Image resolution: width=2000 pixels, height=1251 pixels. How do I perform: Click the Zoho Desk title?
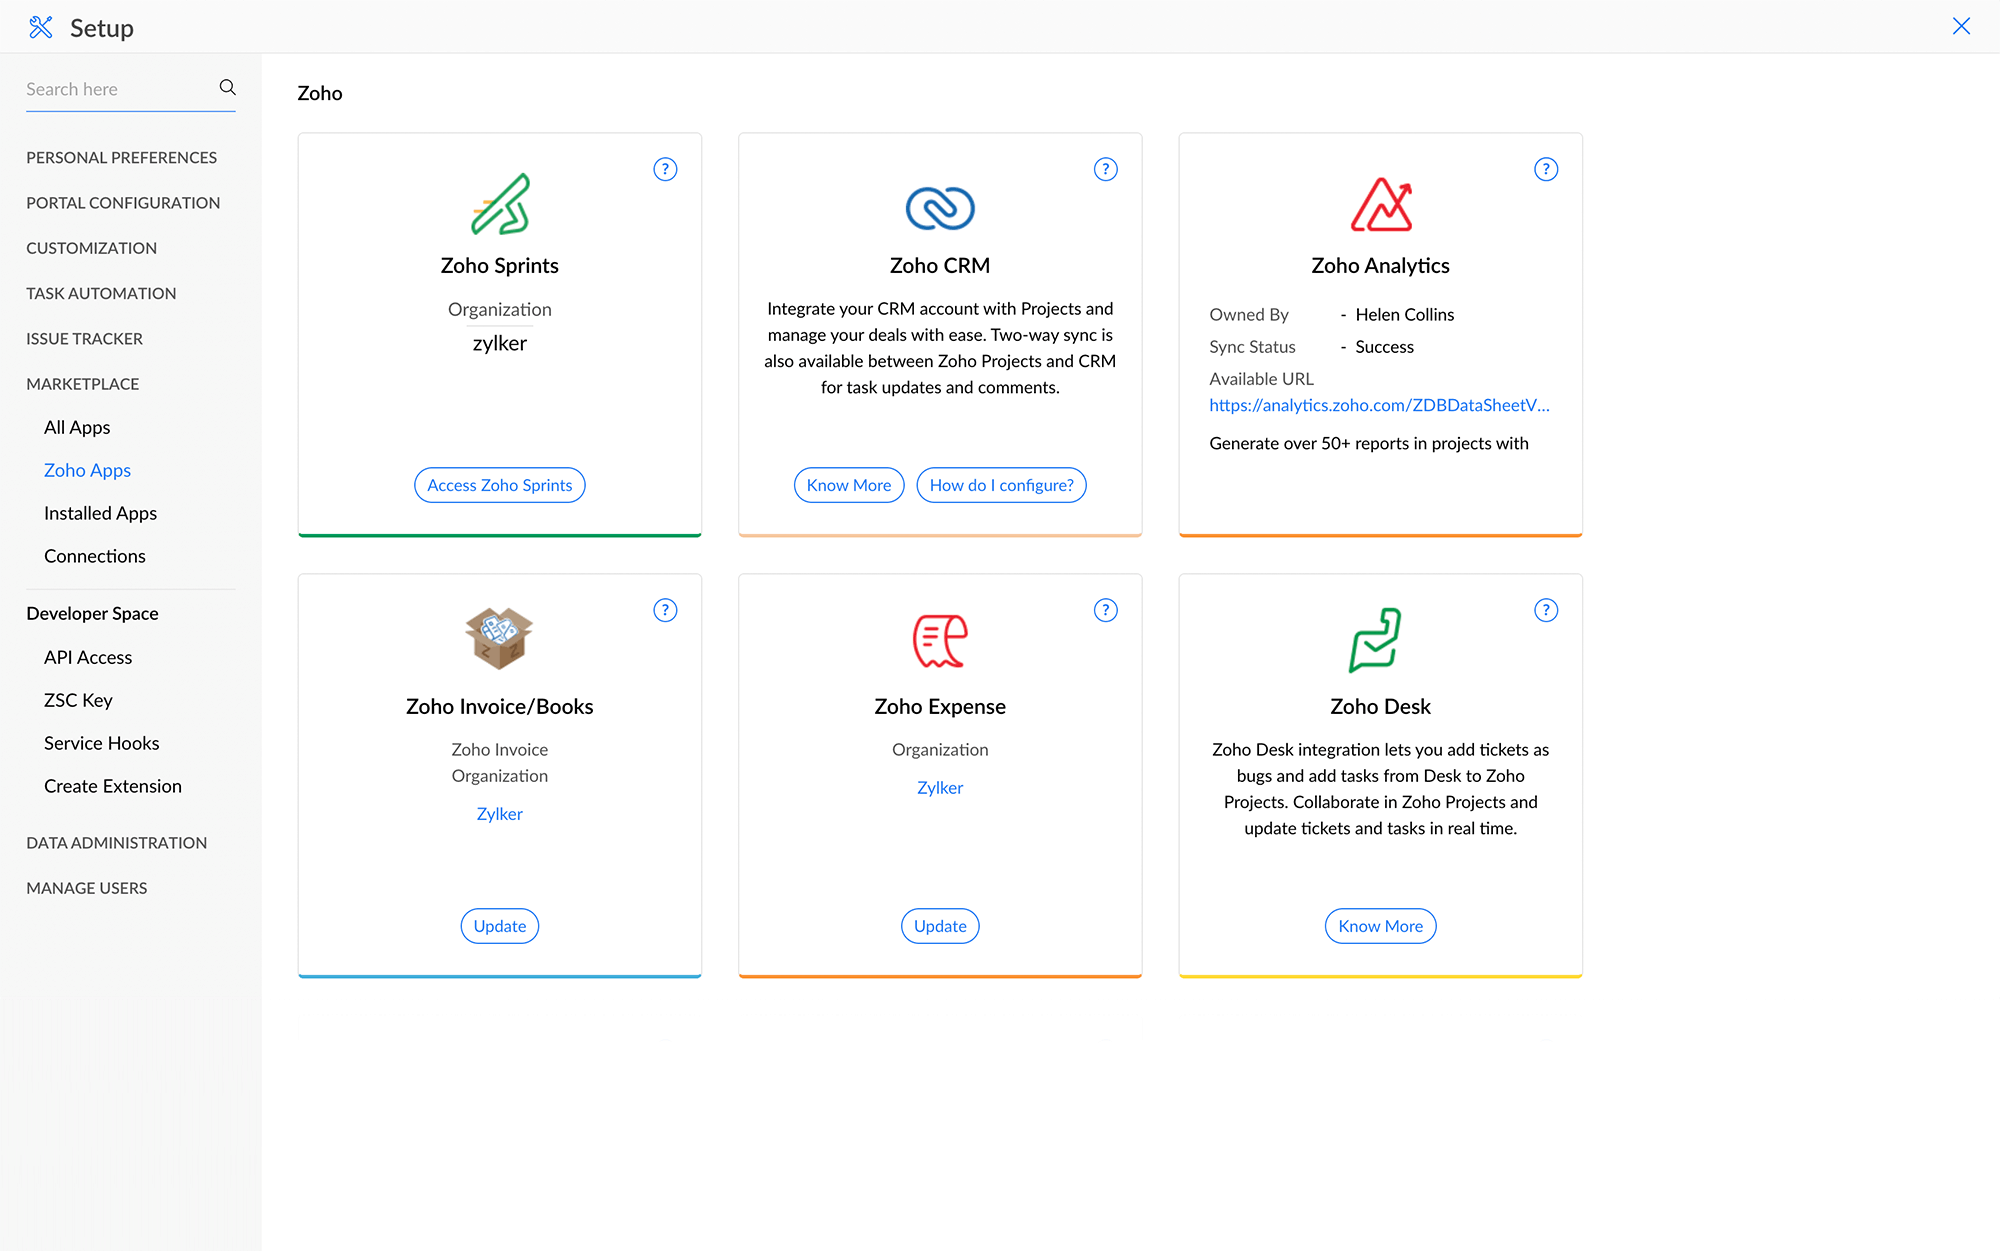[x=1380, y=707]
